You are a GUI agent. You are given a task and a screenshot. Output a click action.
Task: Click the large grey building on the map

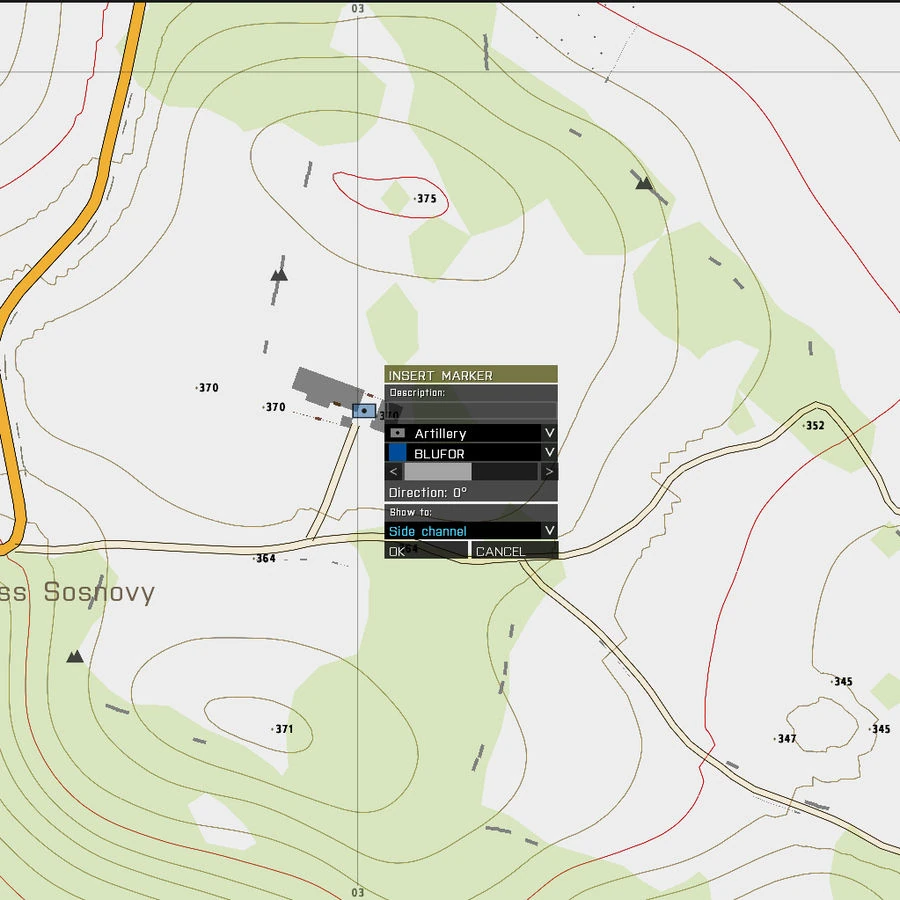tap(327, 387)
